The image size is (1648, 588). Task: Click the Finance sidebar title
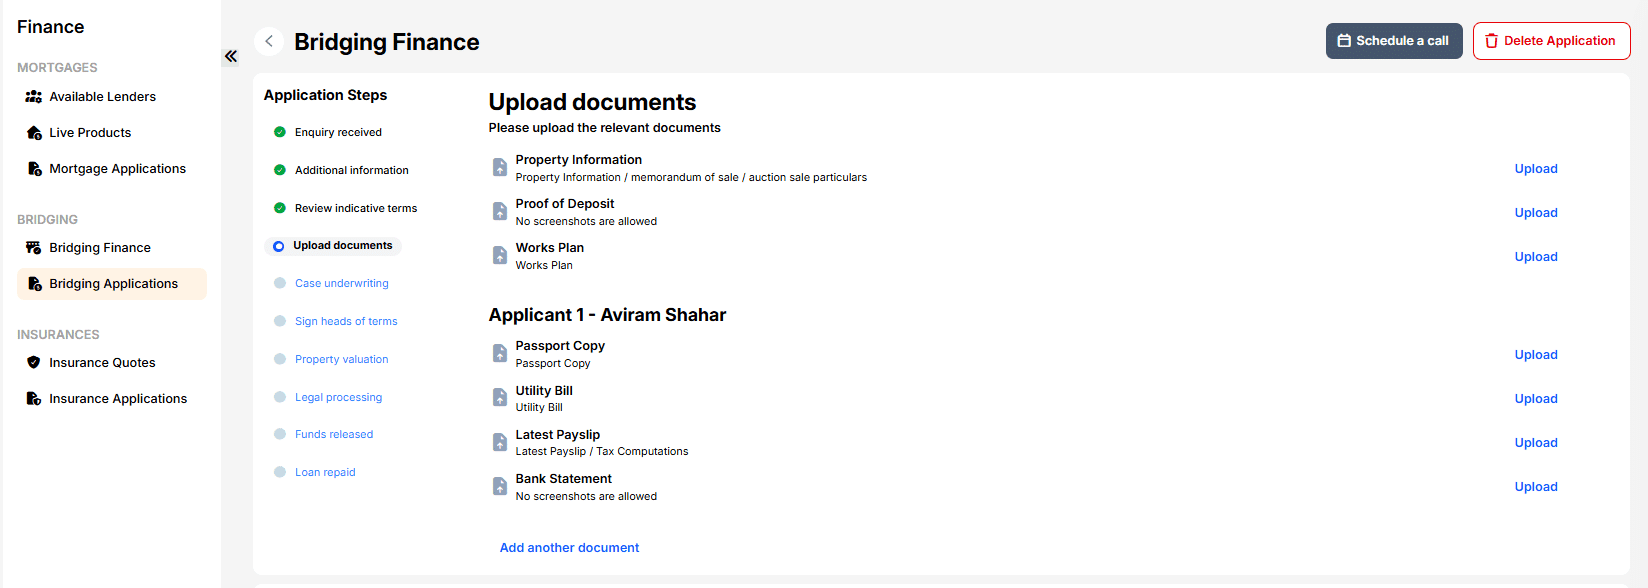(50, 27)
